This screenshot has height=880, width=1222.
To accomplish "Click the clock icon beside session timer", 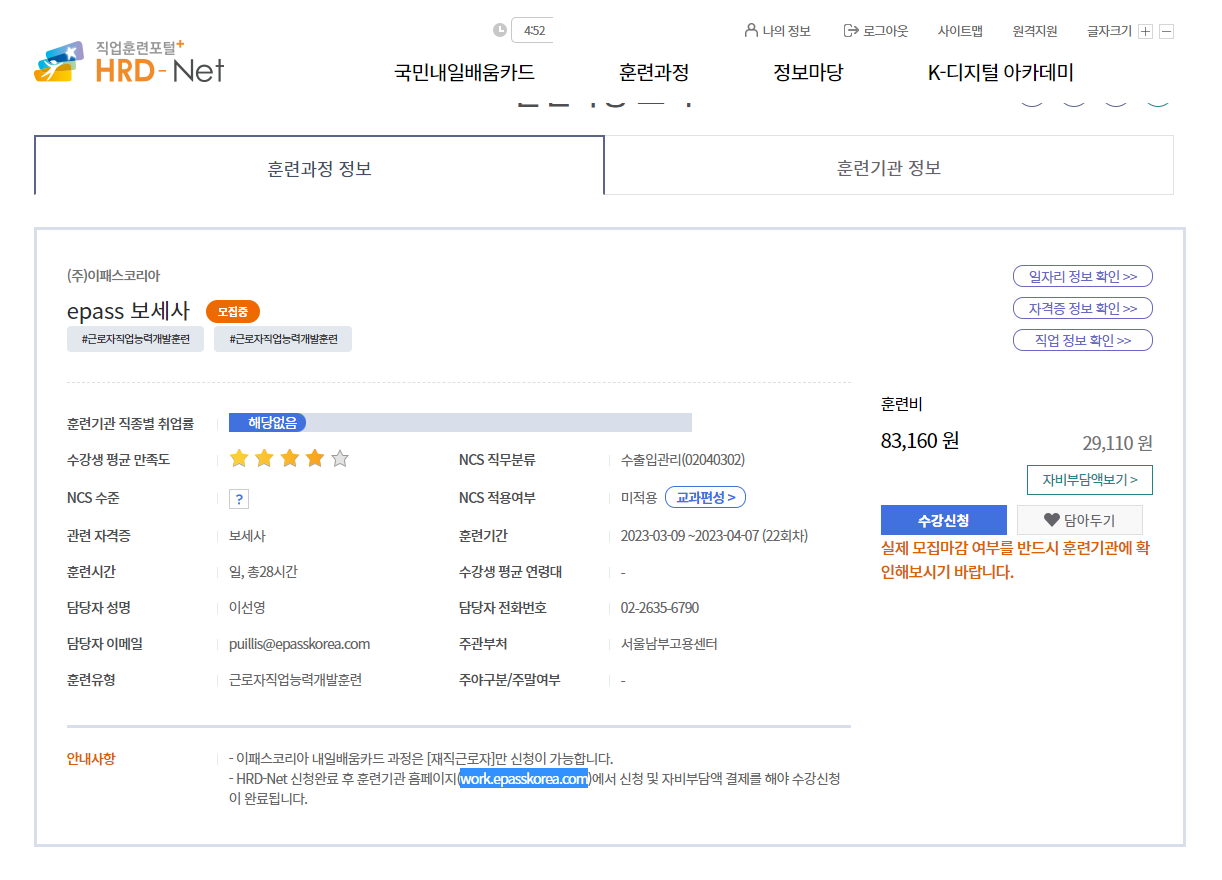I will [x=500, y=30].
